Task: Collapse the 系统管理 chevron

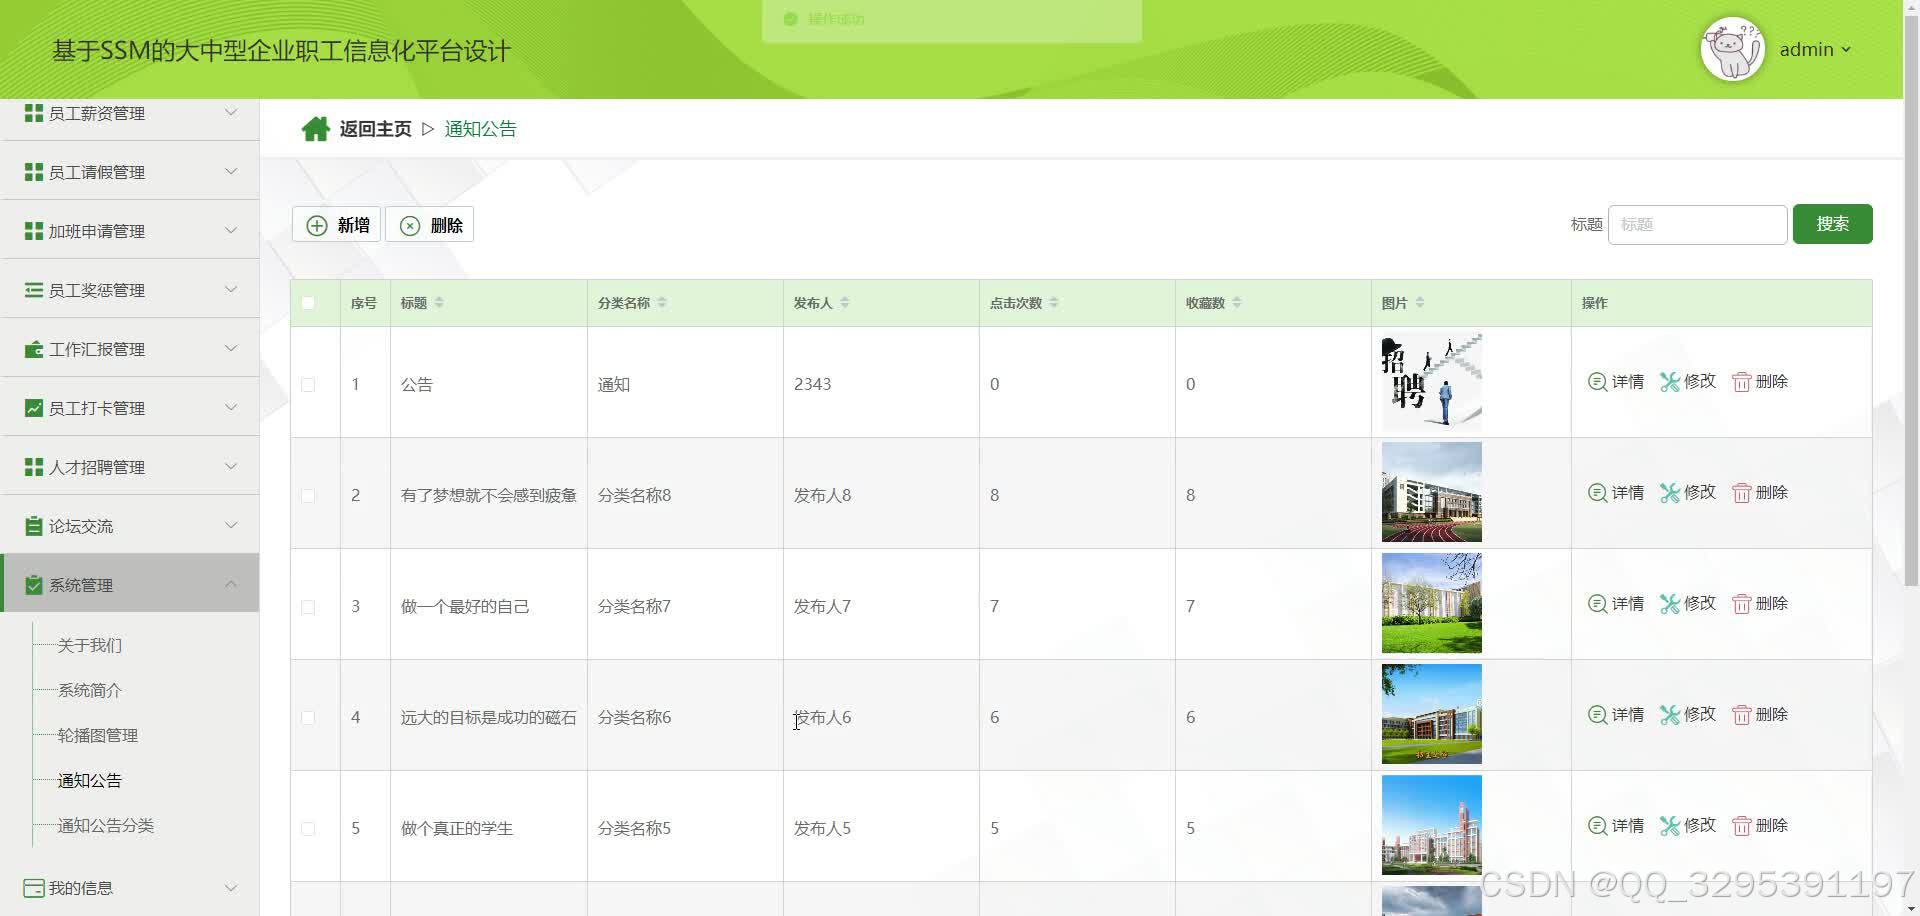Action: click(x=231, y=584)
